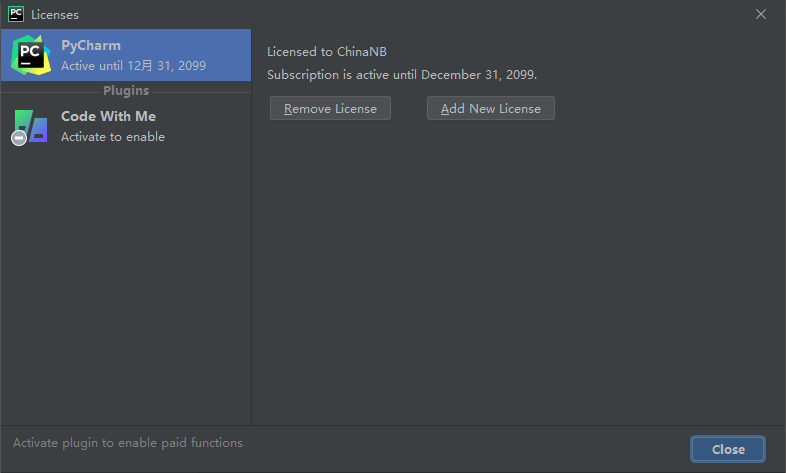This screenshot has height=473, width=786.
Task: Click empty space below the license buttons
Action: (516, 271)
